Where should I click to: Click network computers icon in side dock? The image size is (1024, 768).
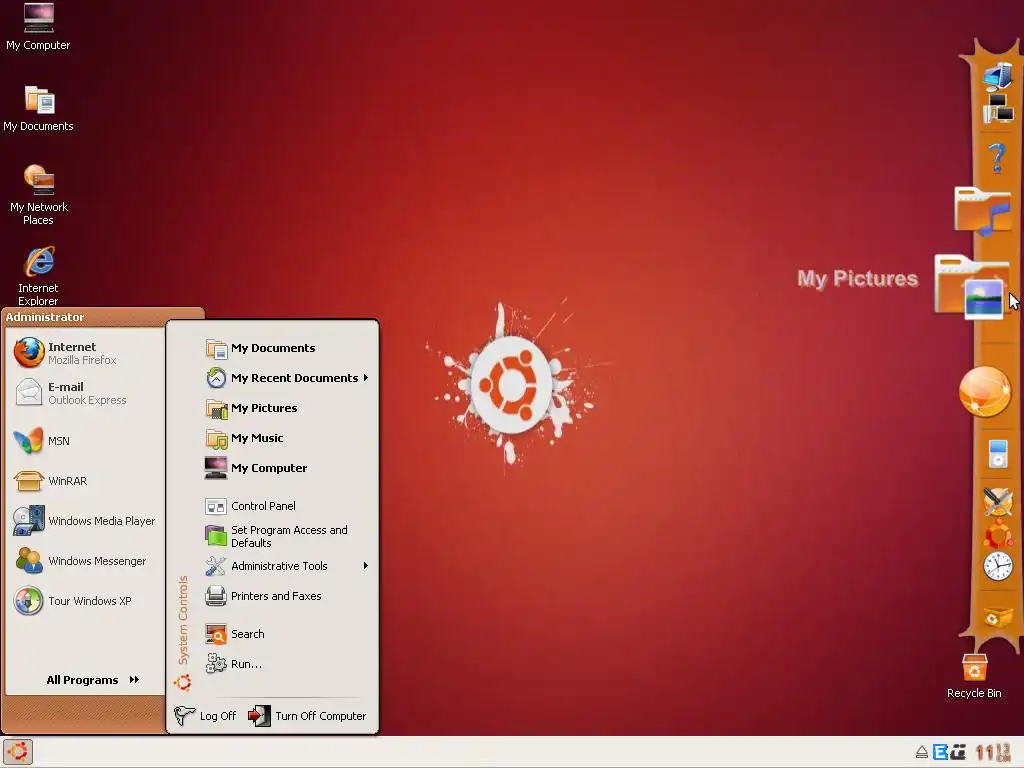[x=998, y=108]
